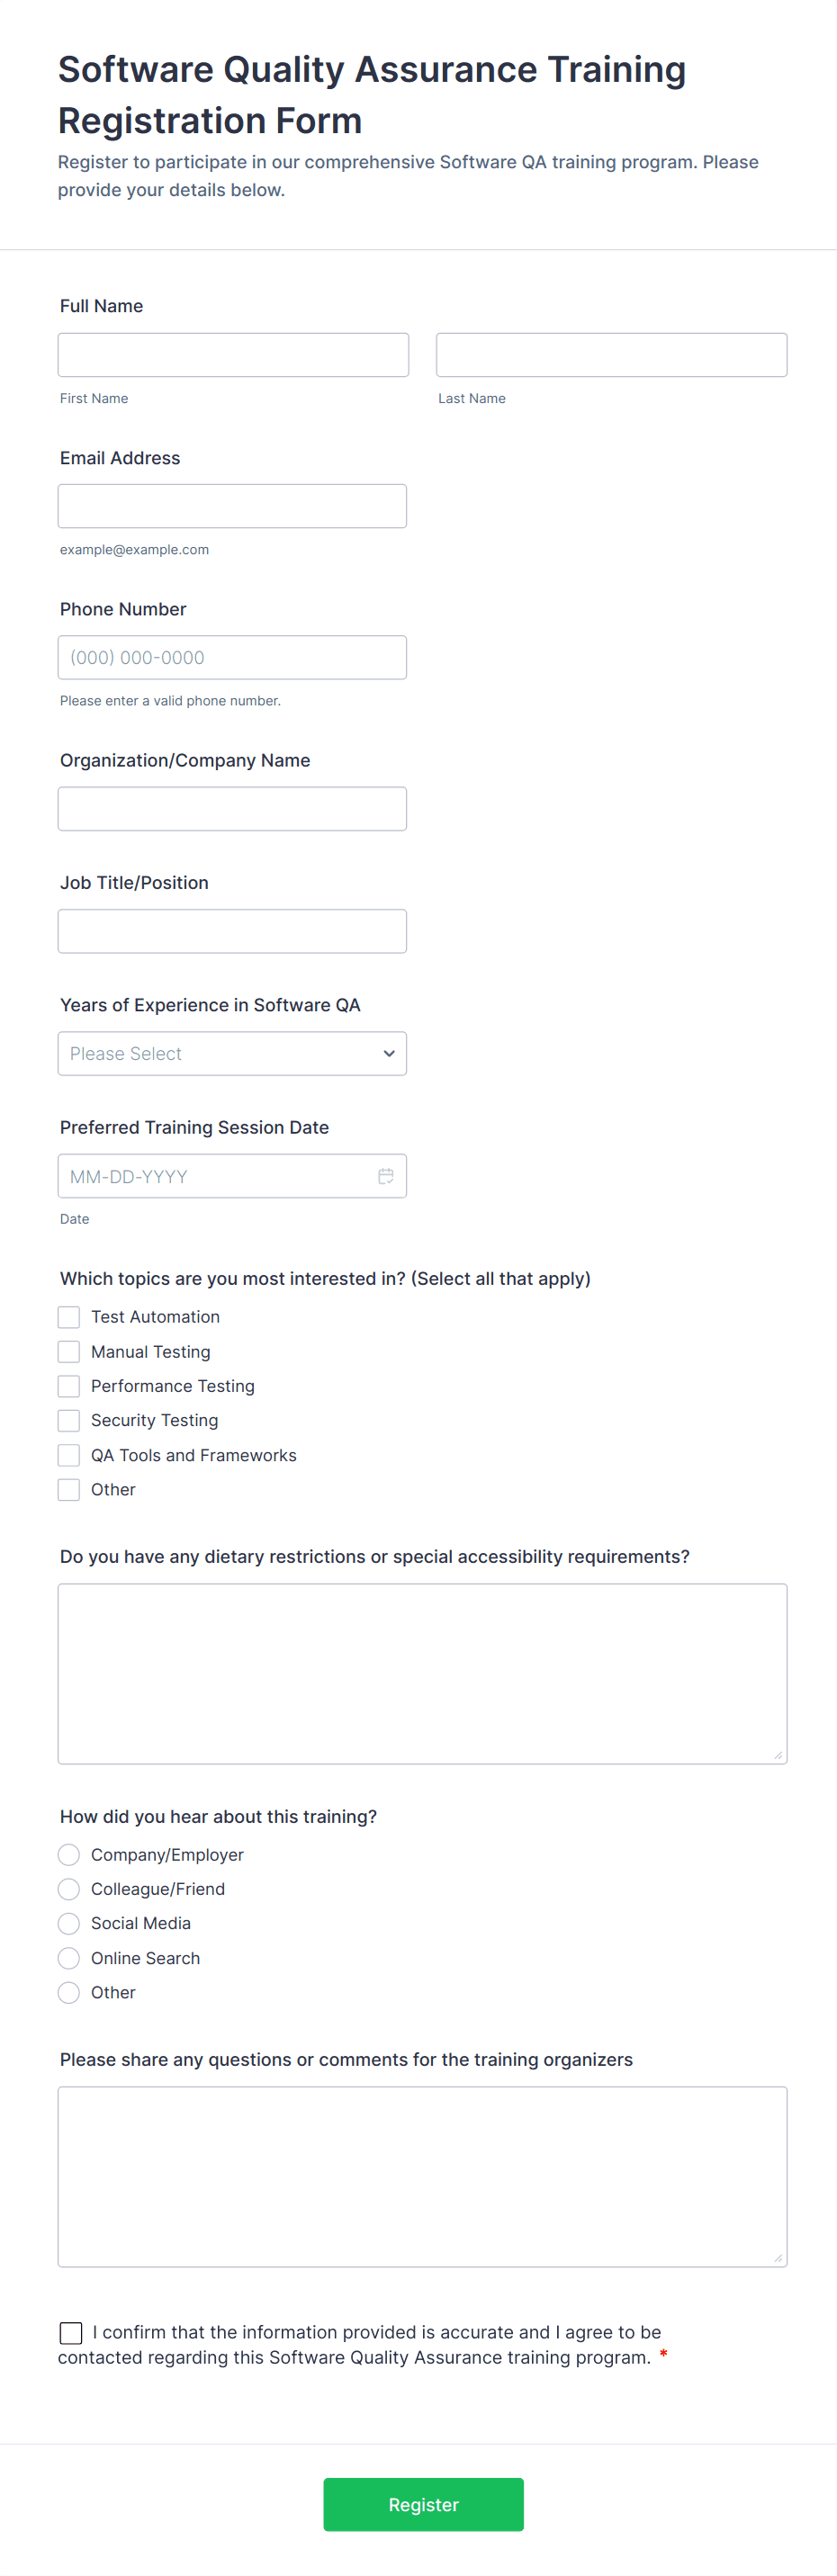Focus the Phone Number input

click(x=232, y=657)
